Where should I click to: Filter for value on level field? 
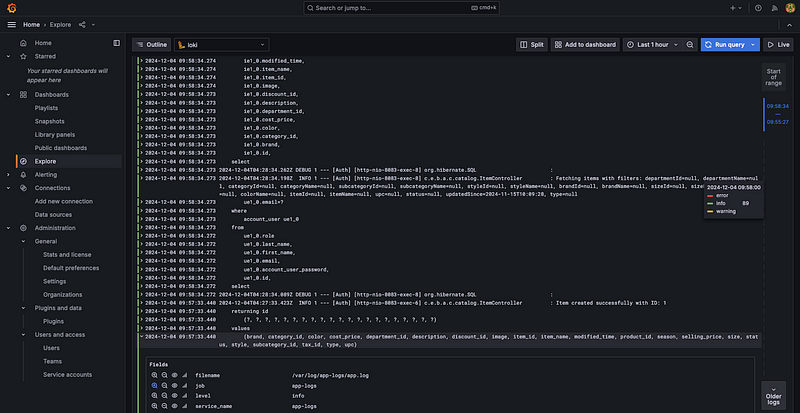[155, 396]
